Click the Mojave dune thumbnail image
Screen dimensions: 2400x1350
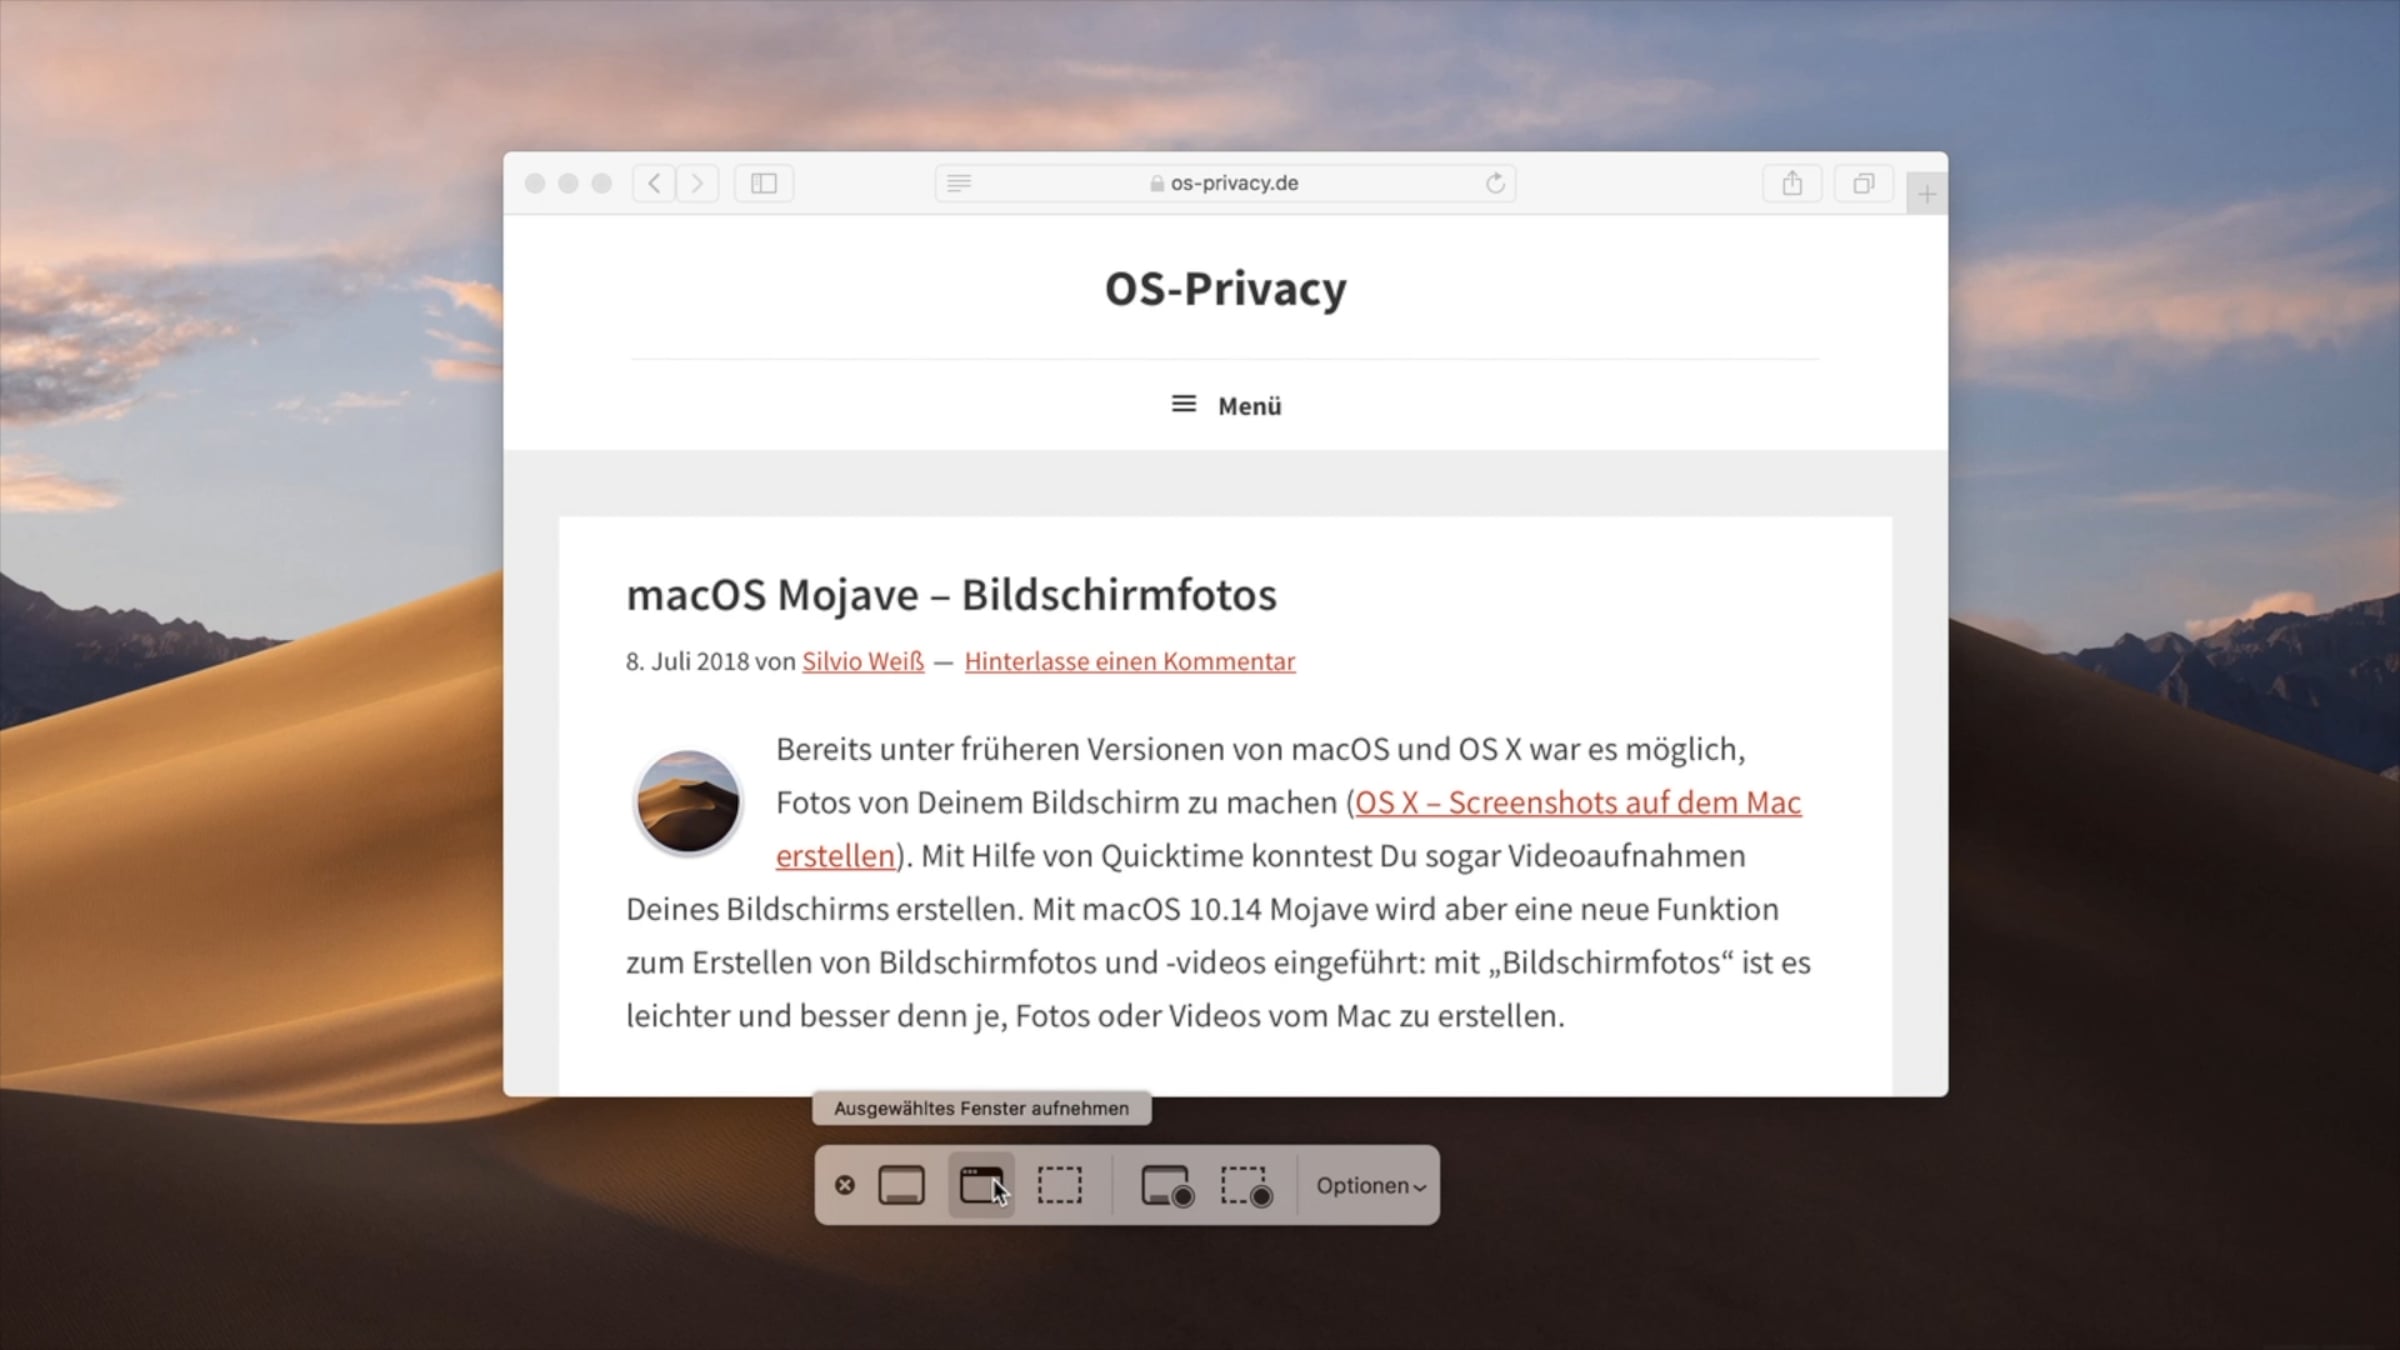688,802
